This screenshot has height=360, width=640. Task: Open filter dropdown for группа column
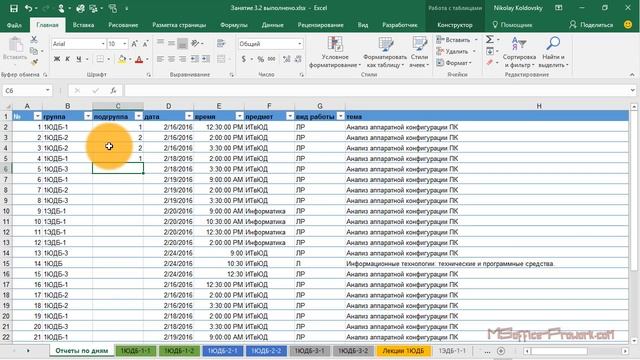[x=88, y=116]
